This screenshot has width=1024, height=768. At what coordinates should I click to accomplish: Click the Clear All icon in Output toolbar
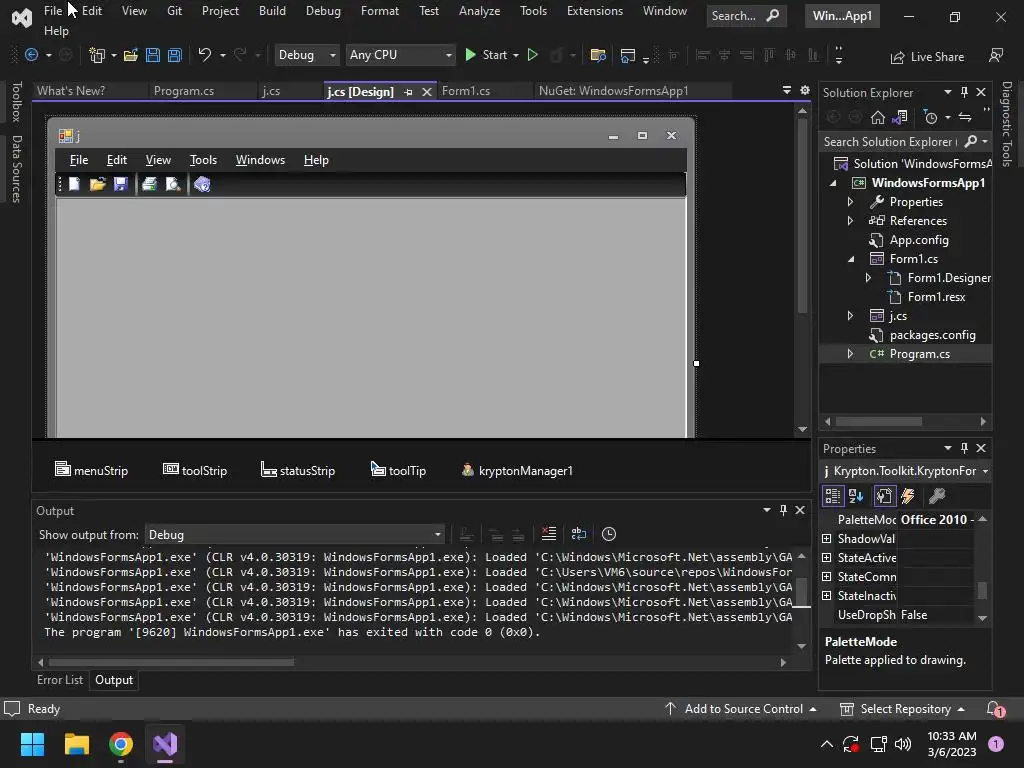(x=549, y=534)
